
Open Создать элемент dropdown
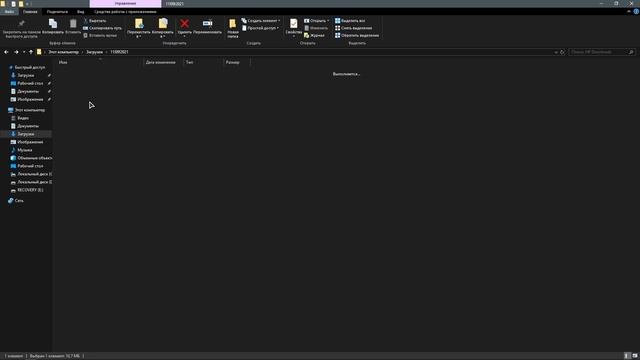[x=261, y=20]
